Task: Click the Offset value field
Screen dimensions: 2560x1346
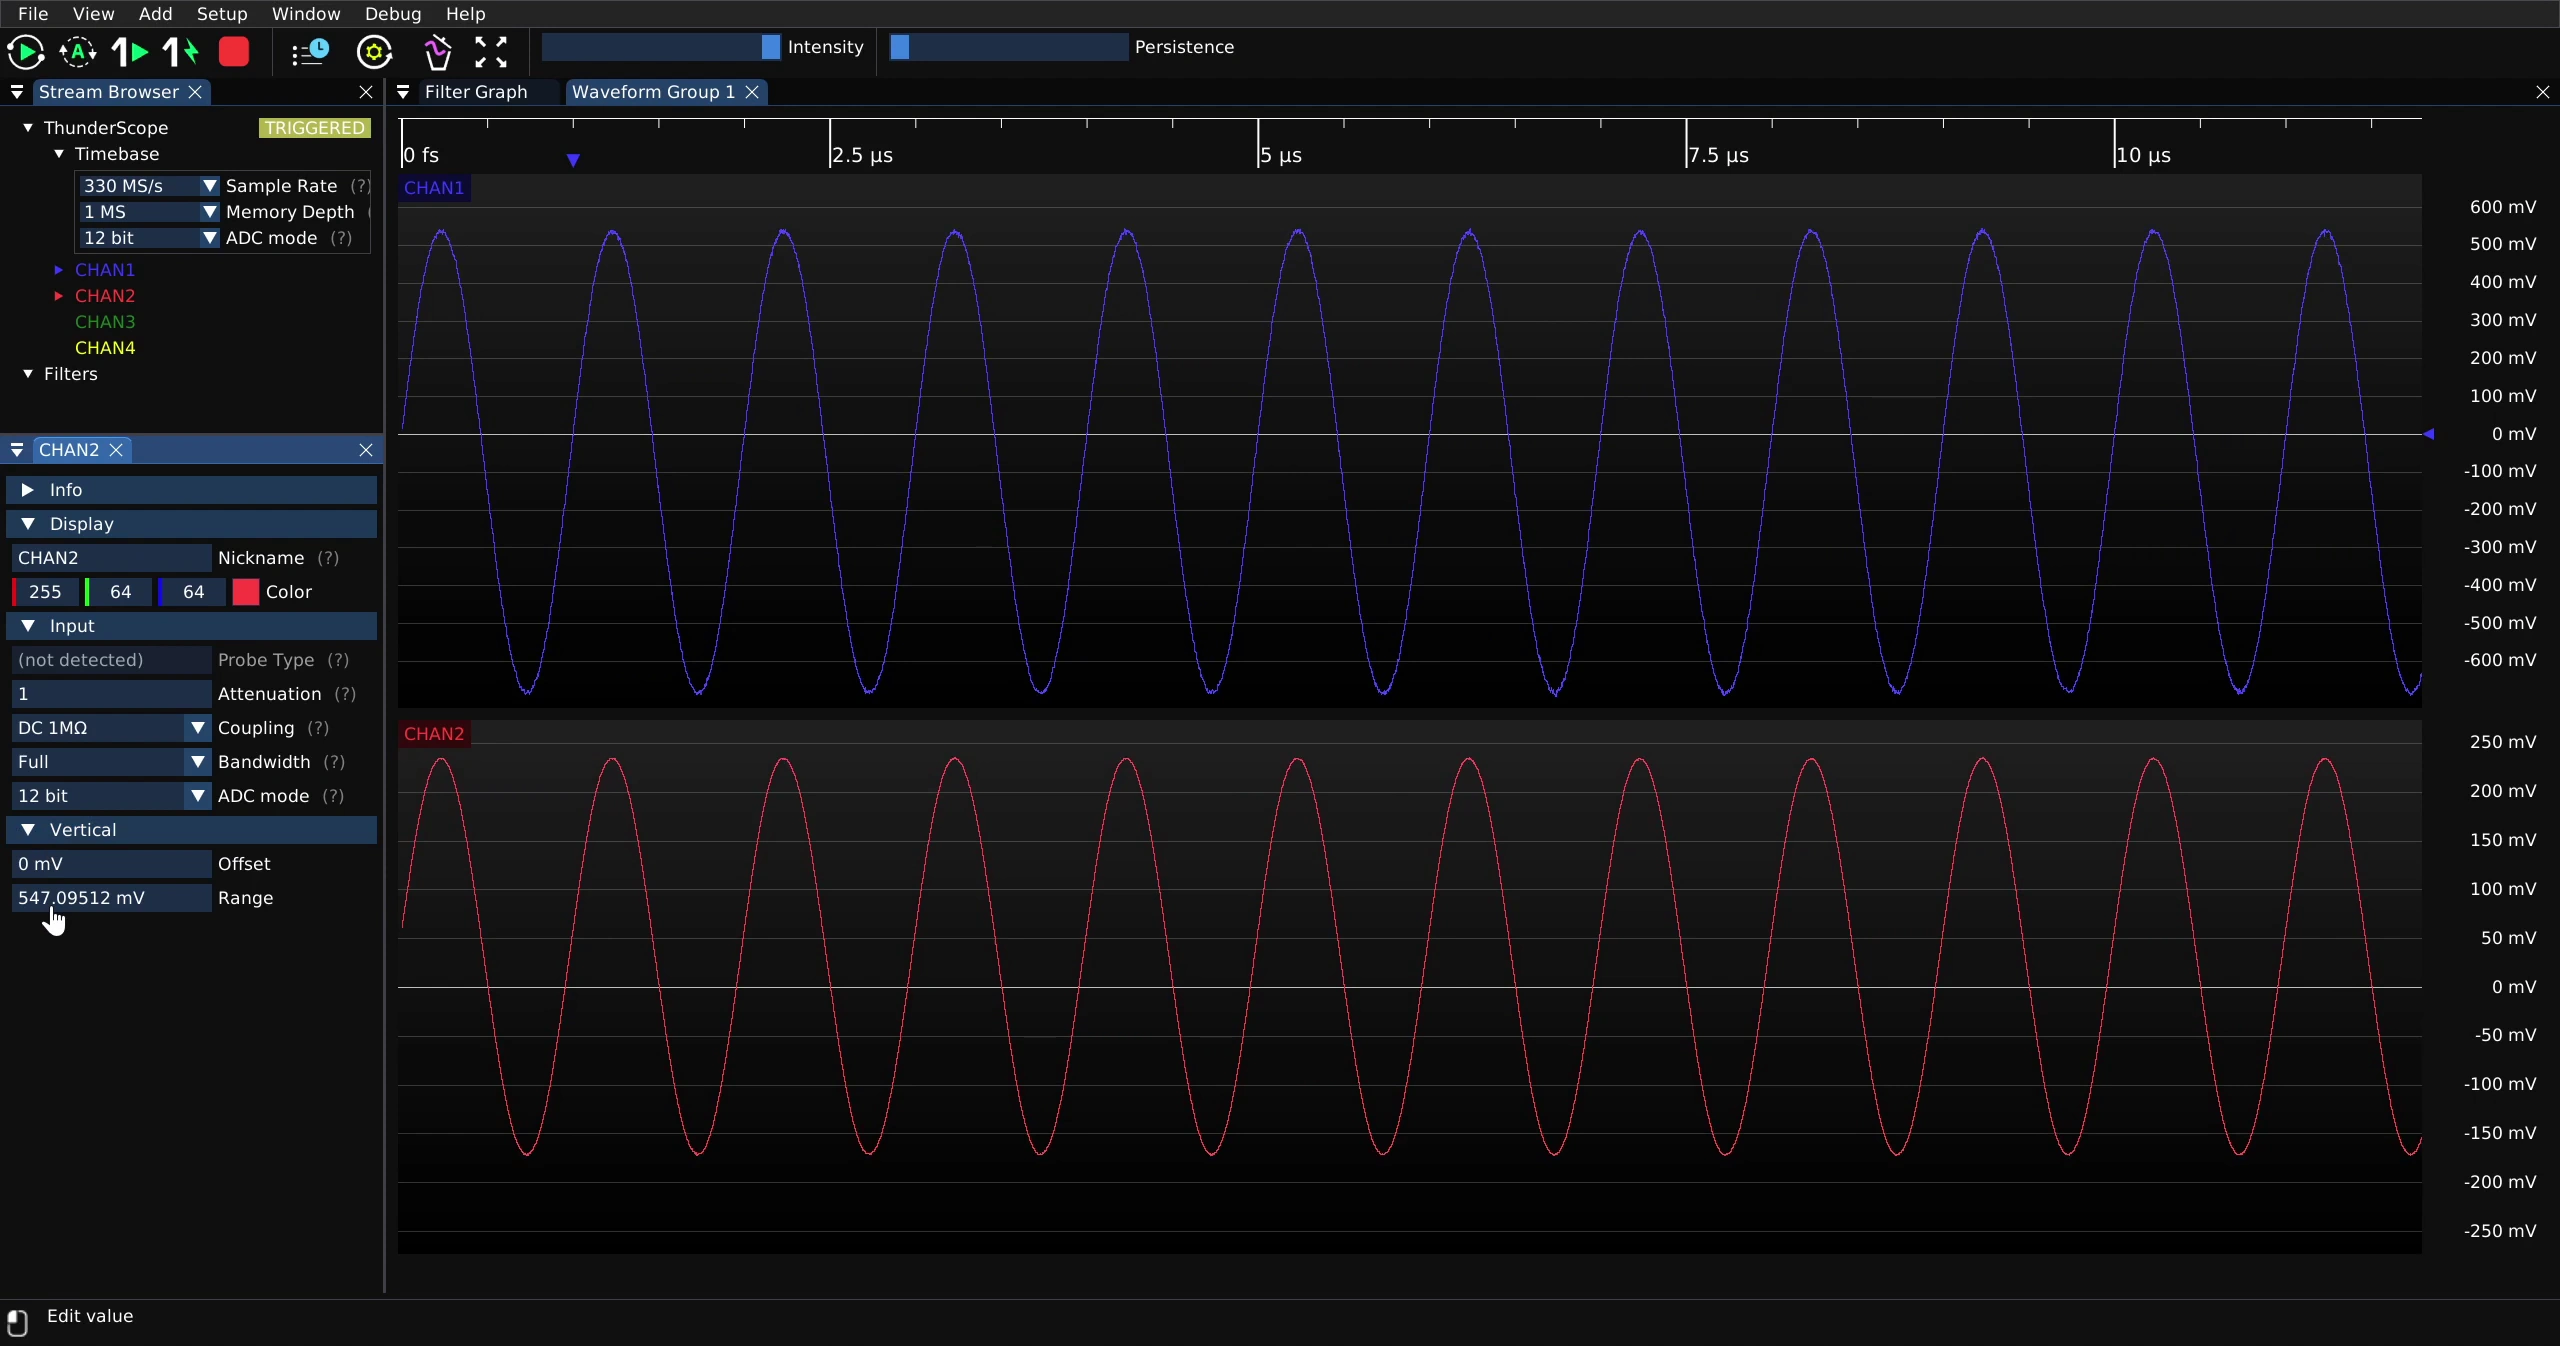Action: click(111, 864)
